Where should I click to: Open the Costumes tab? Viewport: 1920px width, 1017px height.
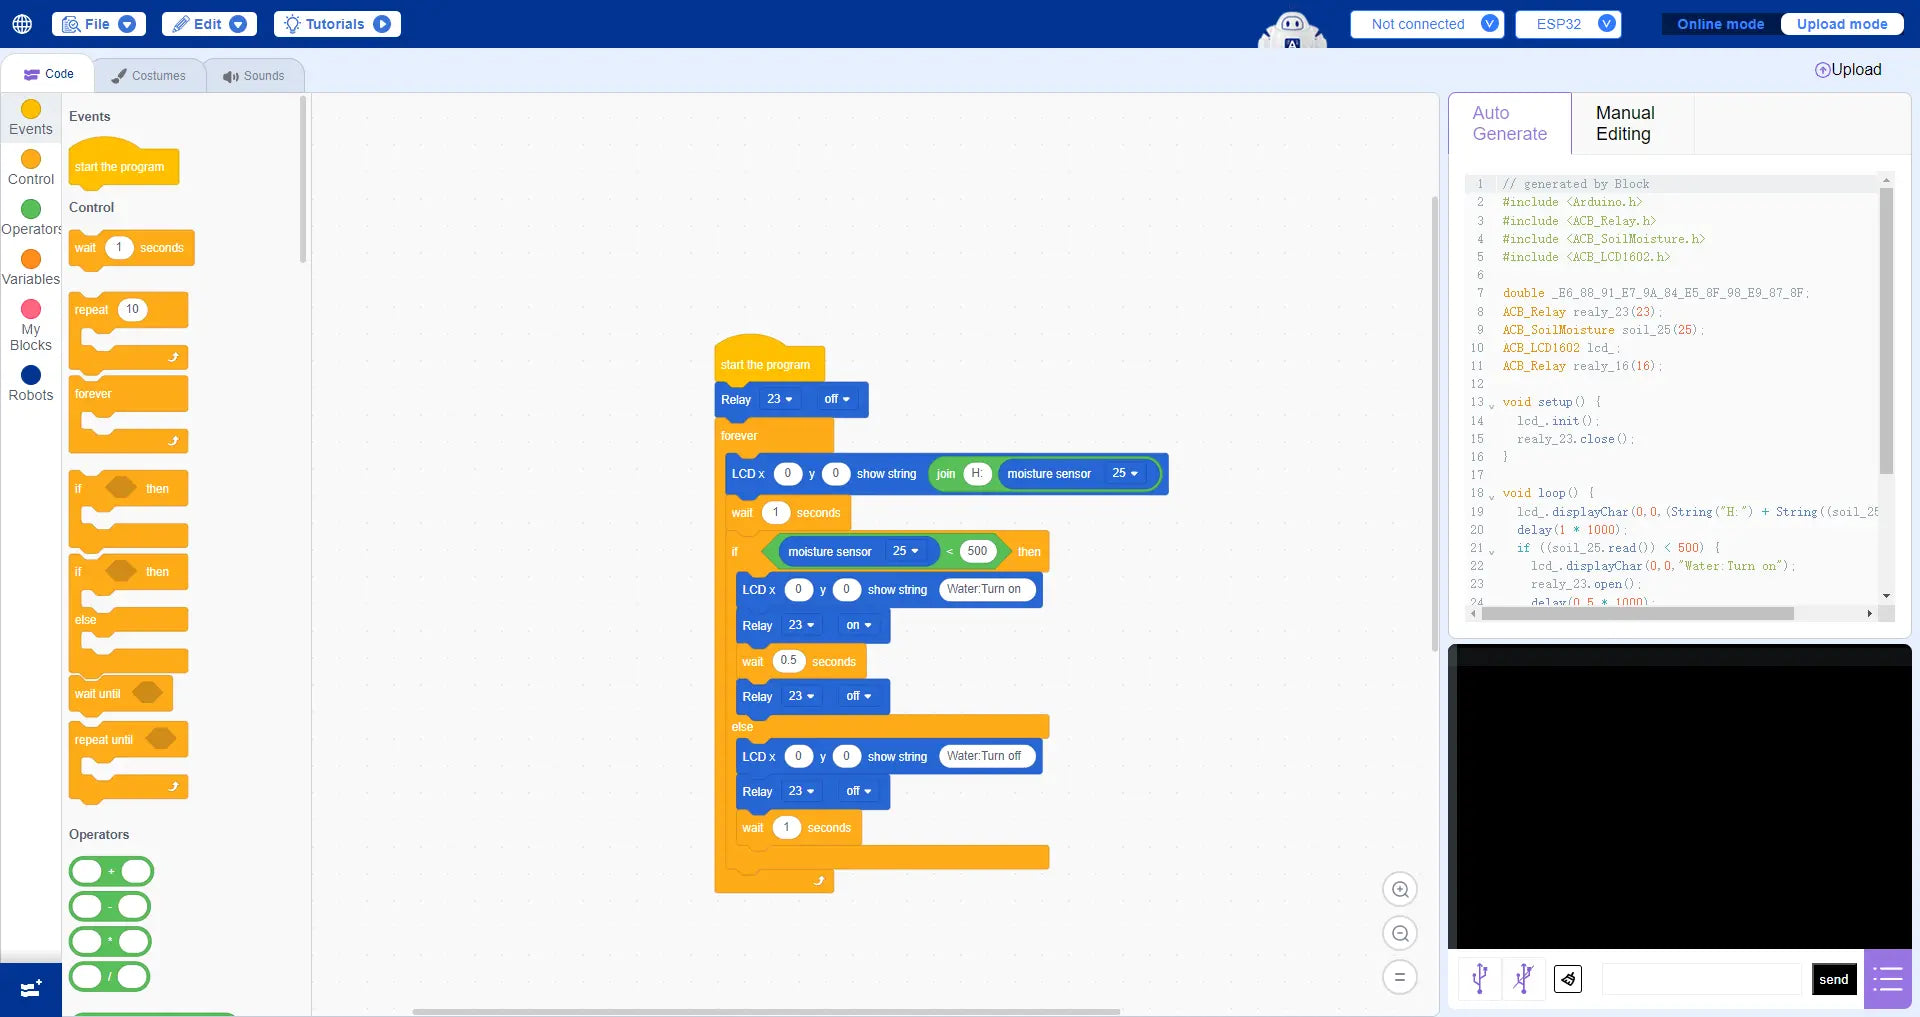pos(150,75)
